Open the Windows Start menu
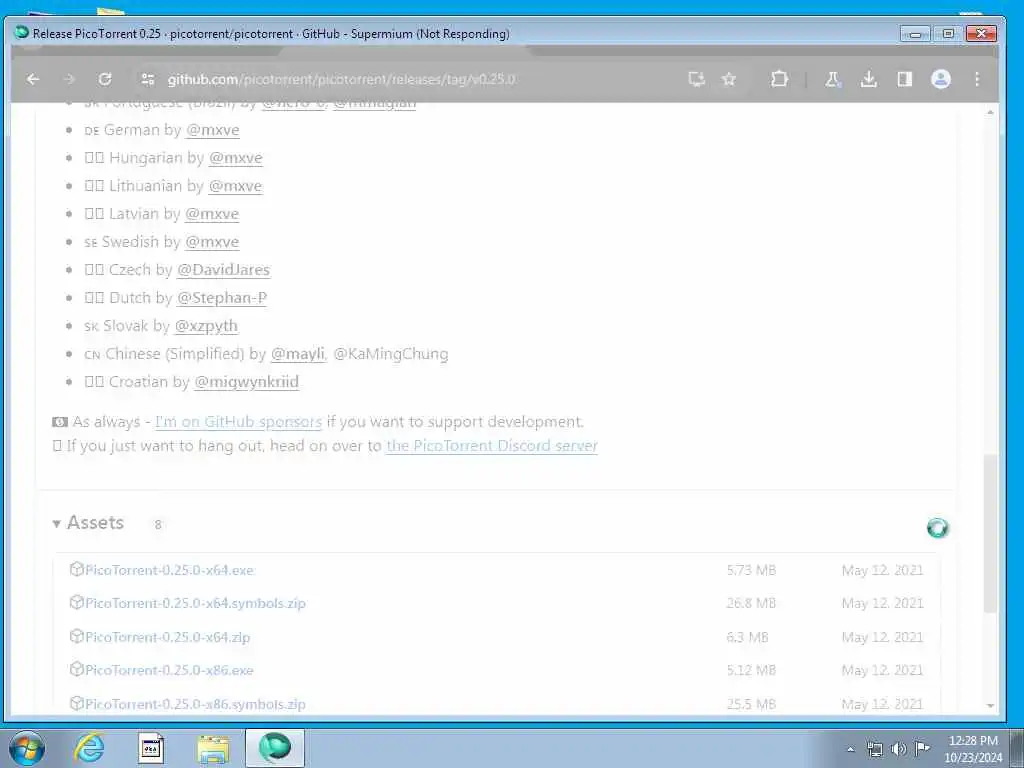The width and height of the screenshot is (1024, 768). click(x=27, y=748)
